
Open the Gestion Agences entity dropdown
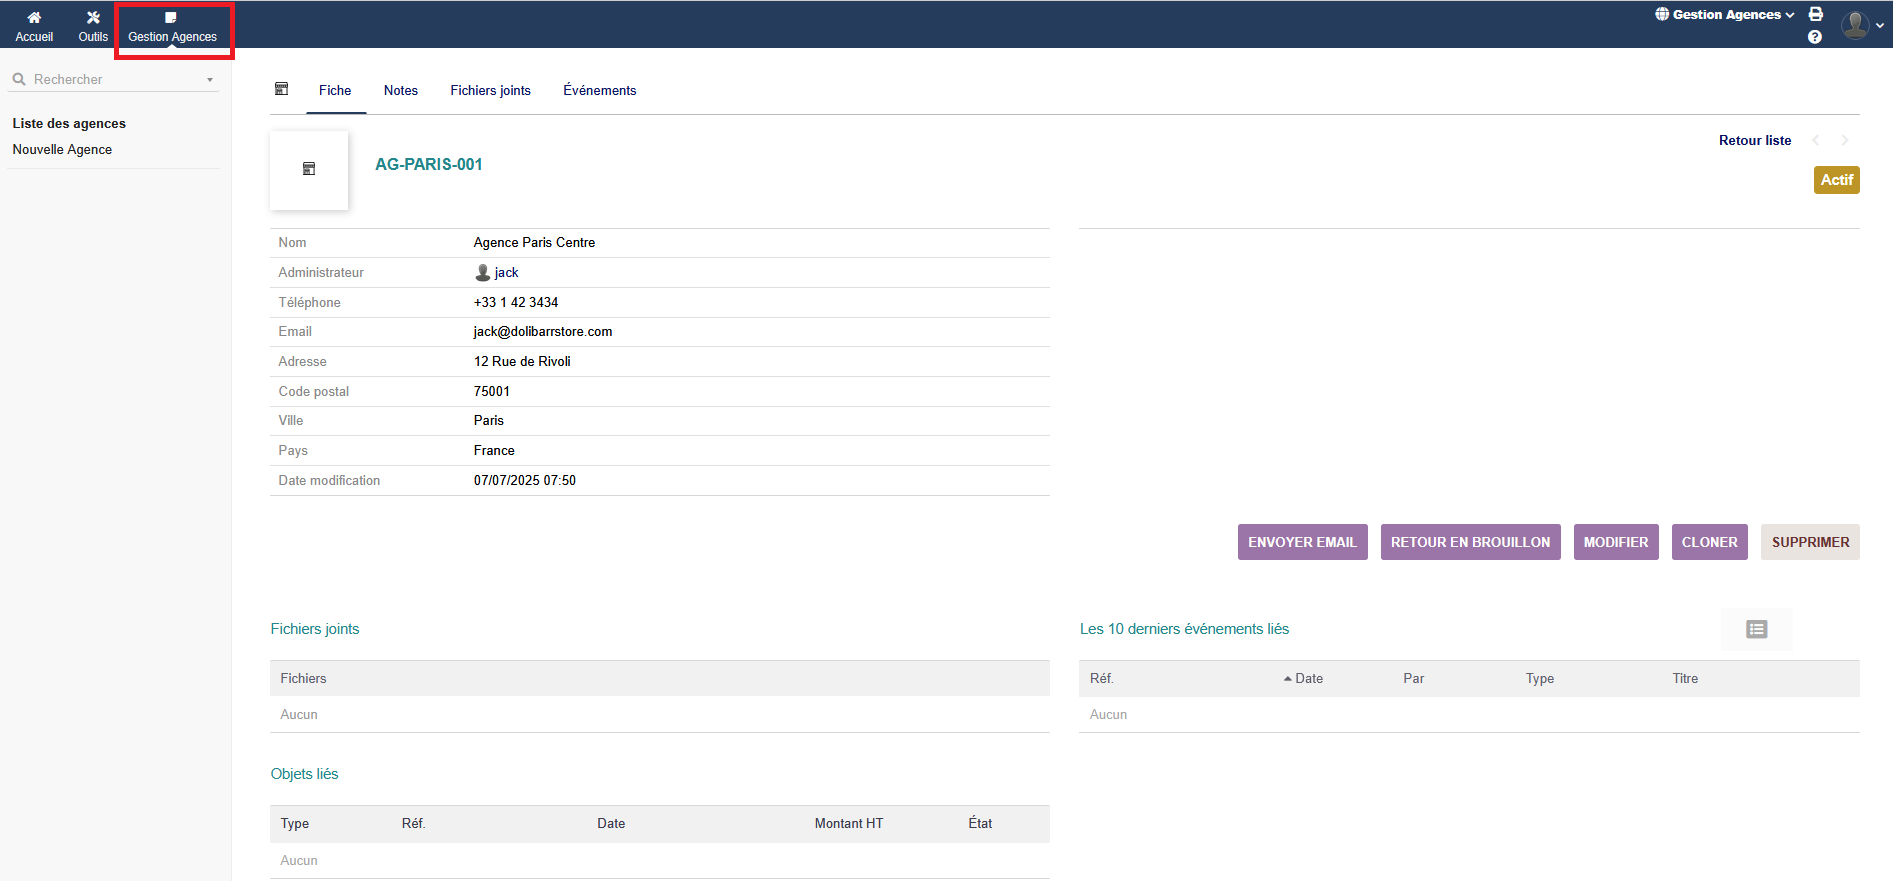[1725, 15]
